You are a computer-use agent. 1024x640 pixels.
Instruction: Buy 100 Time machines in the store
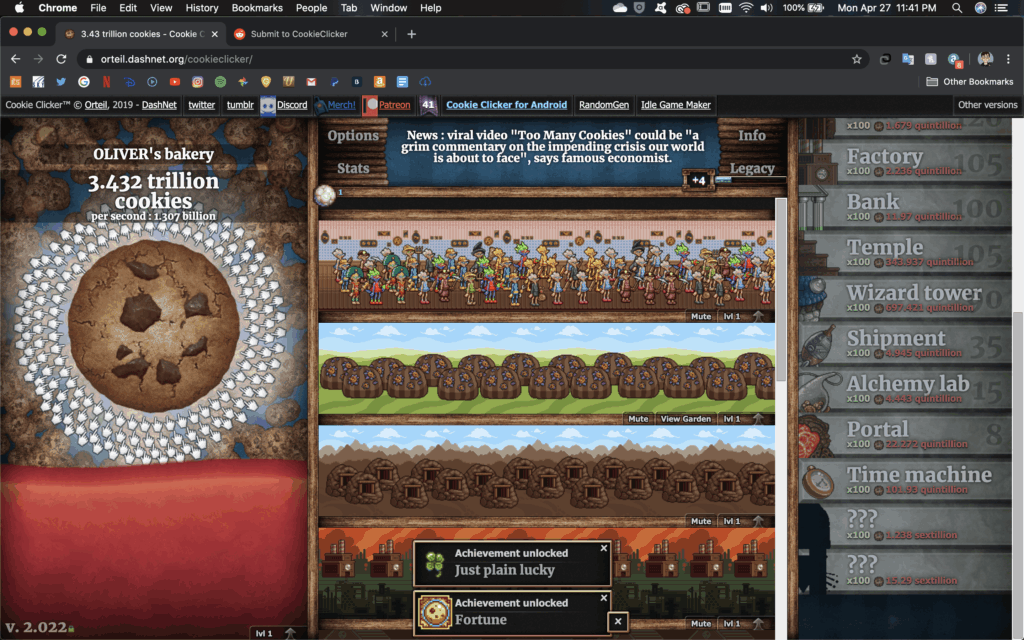[x=904, y=481]
